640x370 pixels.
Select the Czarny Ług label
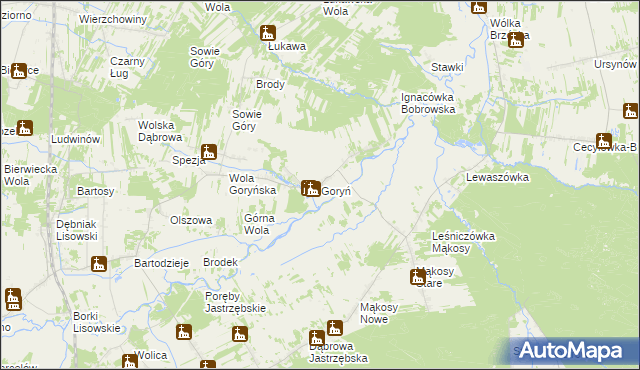[127, 67]
